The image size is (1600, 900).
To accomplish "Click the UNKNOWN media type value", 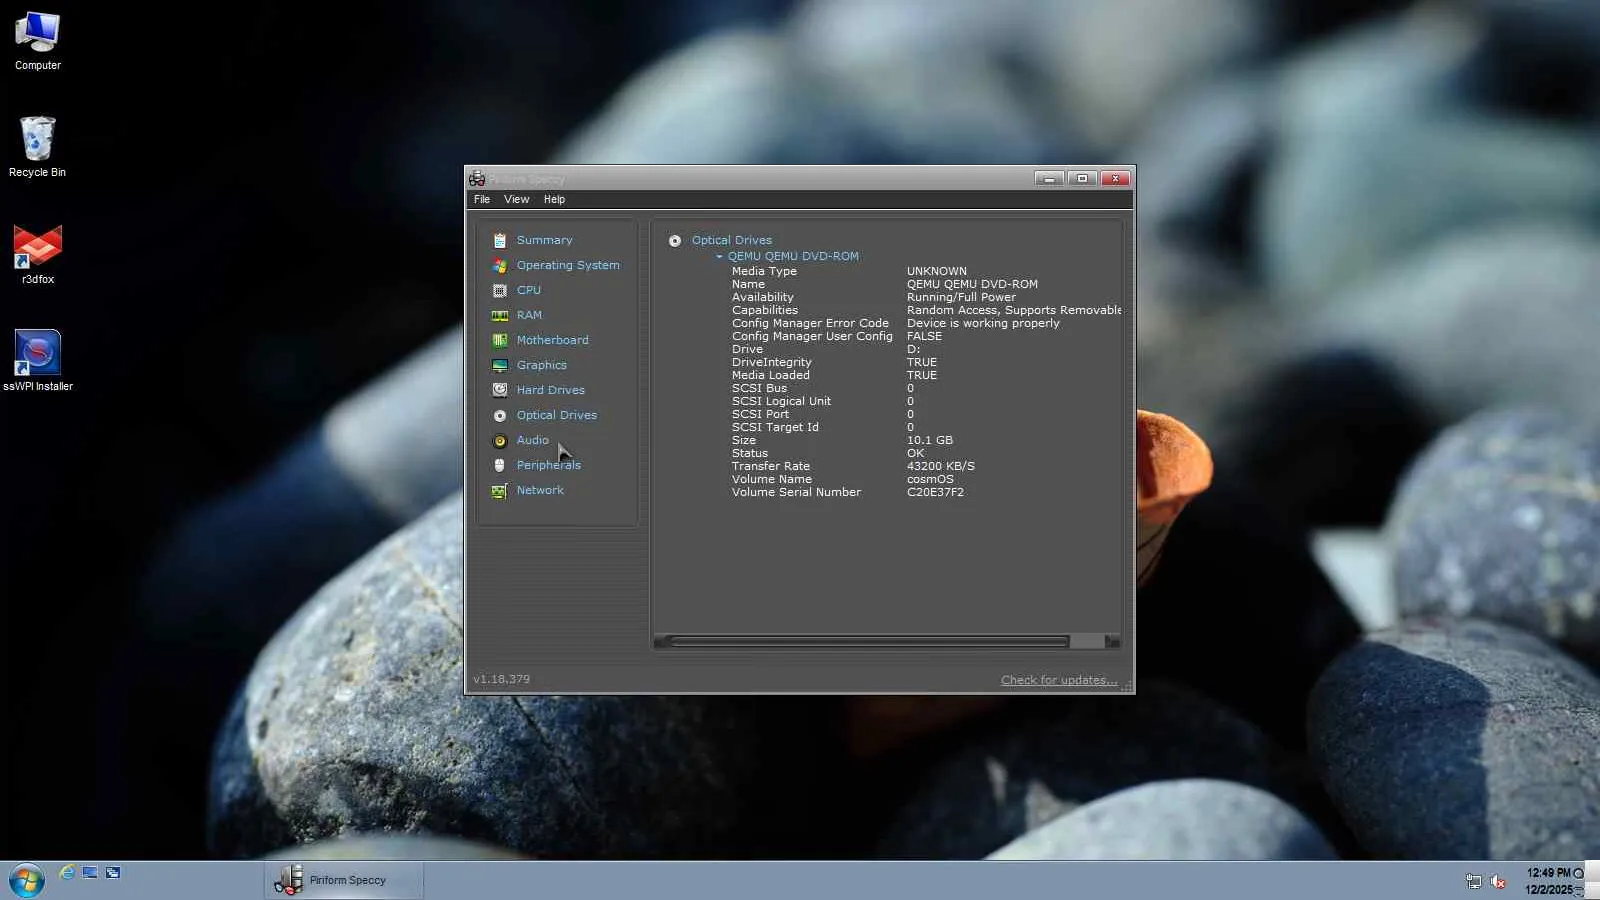I will click(937, 271).
